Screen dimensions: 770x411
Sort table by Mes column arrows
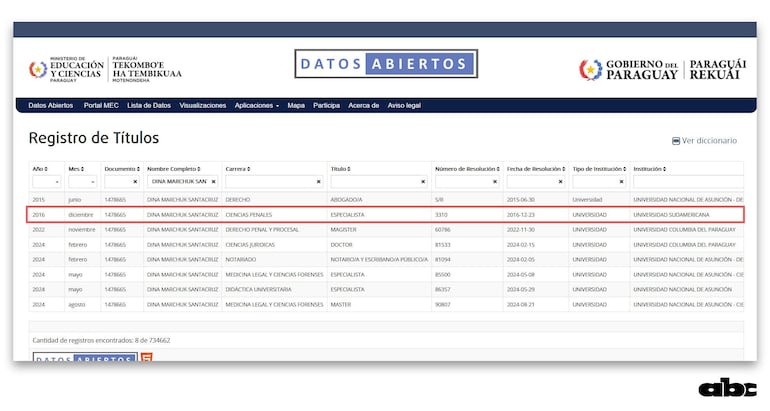(82, 169)
